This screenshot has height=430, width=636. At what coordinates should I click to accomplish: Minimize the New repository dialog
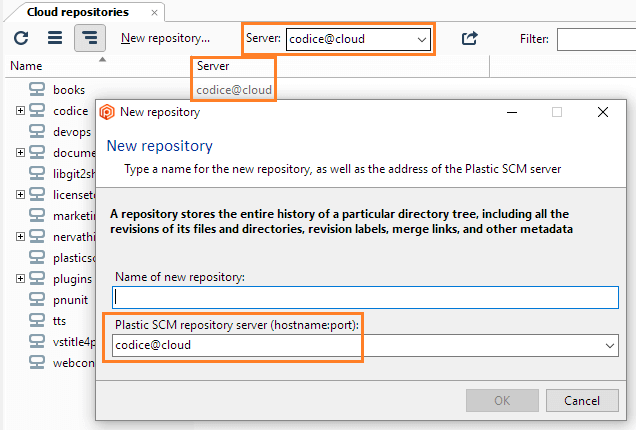pyautogui.click(x=512, y=112)
